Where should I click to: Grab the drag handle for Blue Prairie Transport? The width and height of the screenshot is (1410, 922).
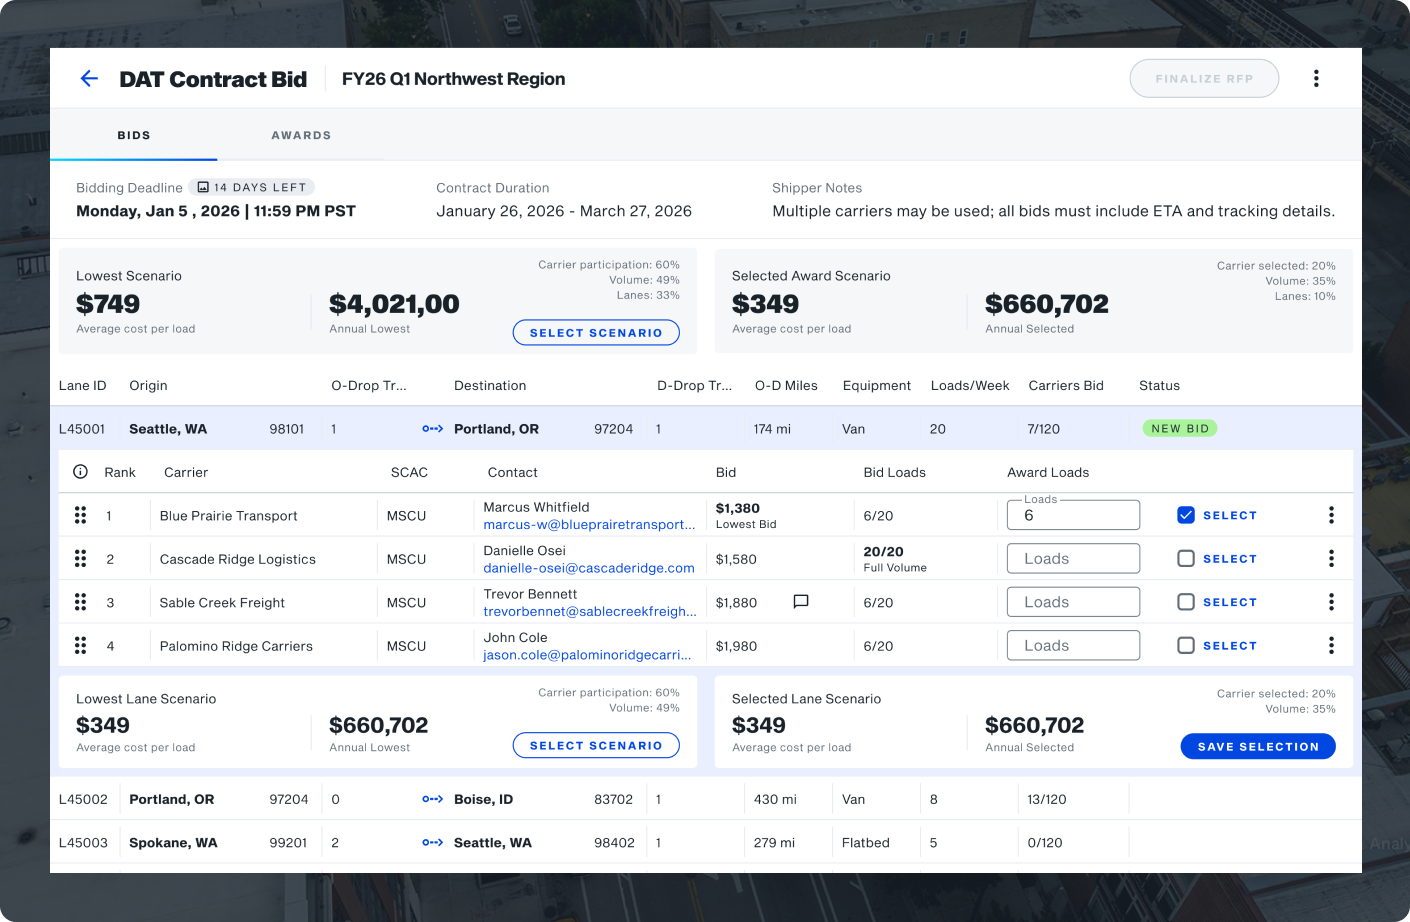click(80, 515)
